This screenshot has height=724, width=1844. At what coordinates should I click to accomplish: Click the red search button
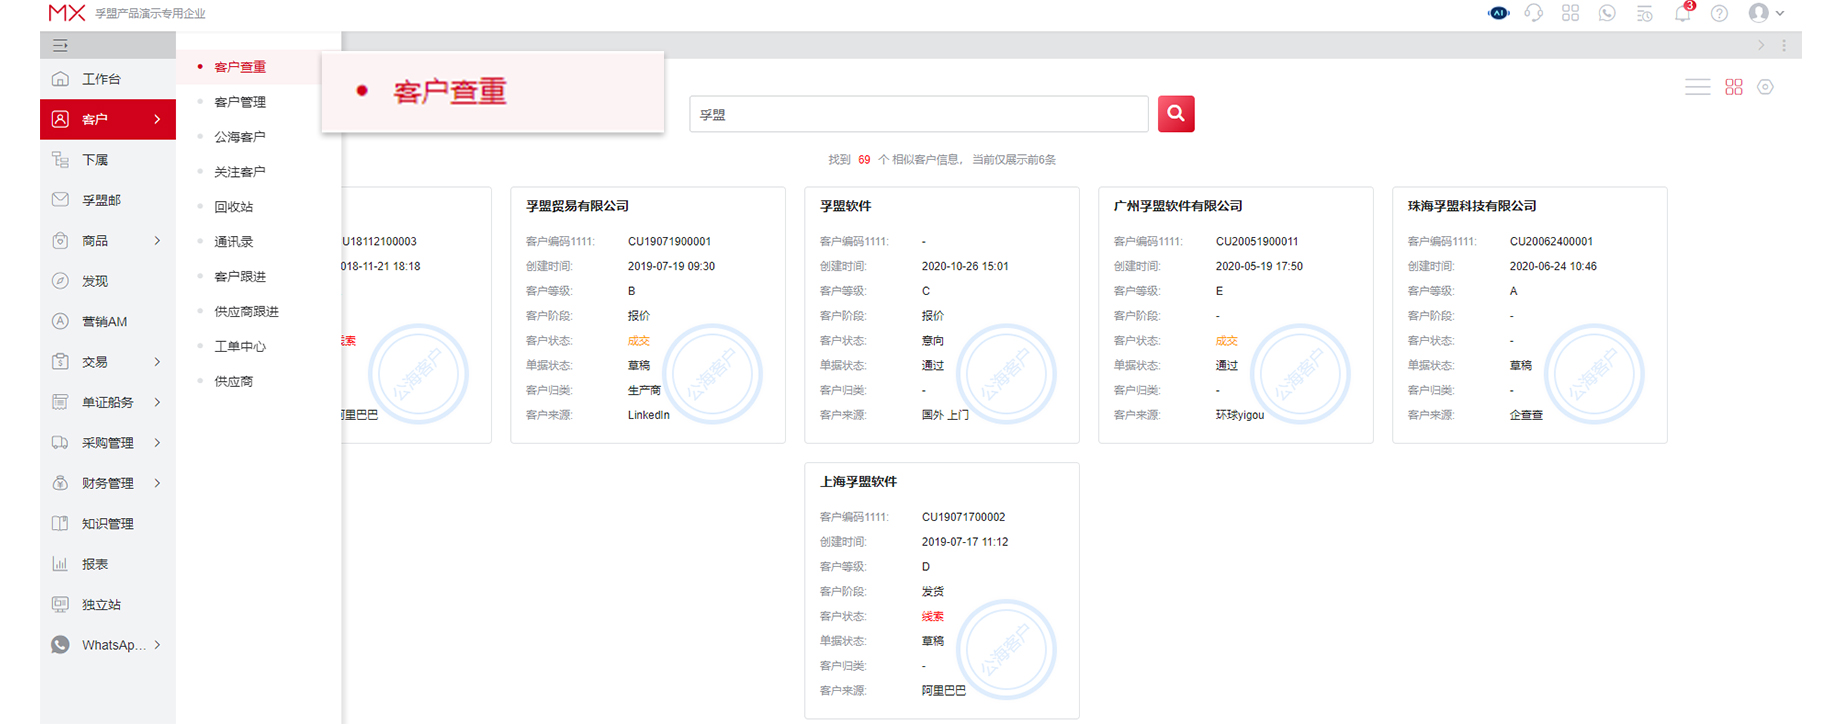pos(1176,113)
